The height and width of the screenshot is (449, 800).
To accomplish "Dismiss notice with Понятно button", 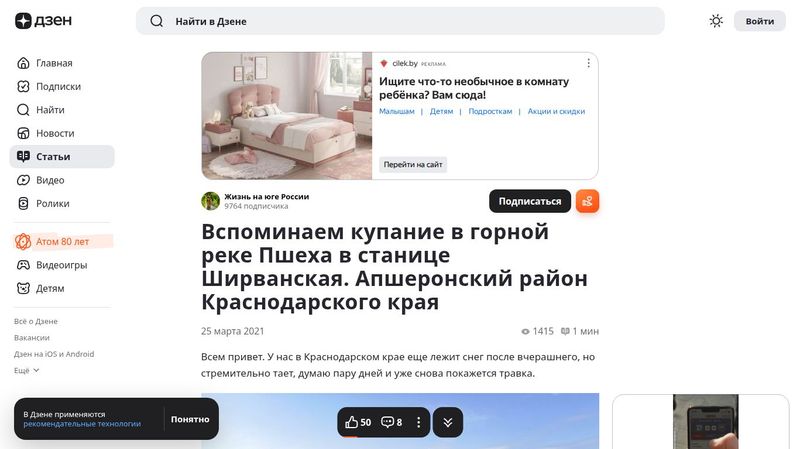I will [x=190, y=419].
